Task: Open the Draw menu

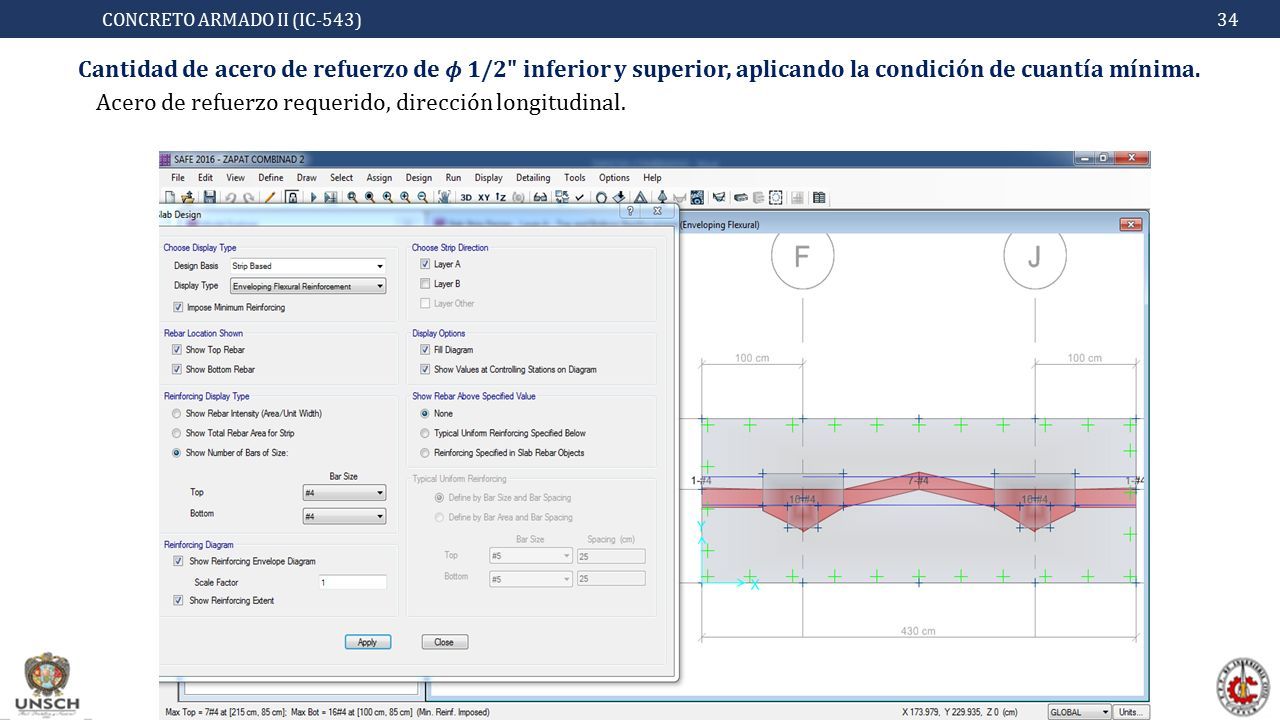Action: (x=306, y=178)
